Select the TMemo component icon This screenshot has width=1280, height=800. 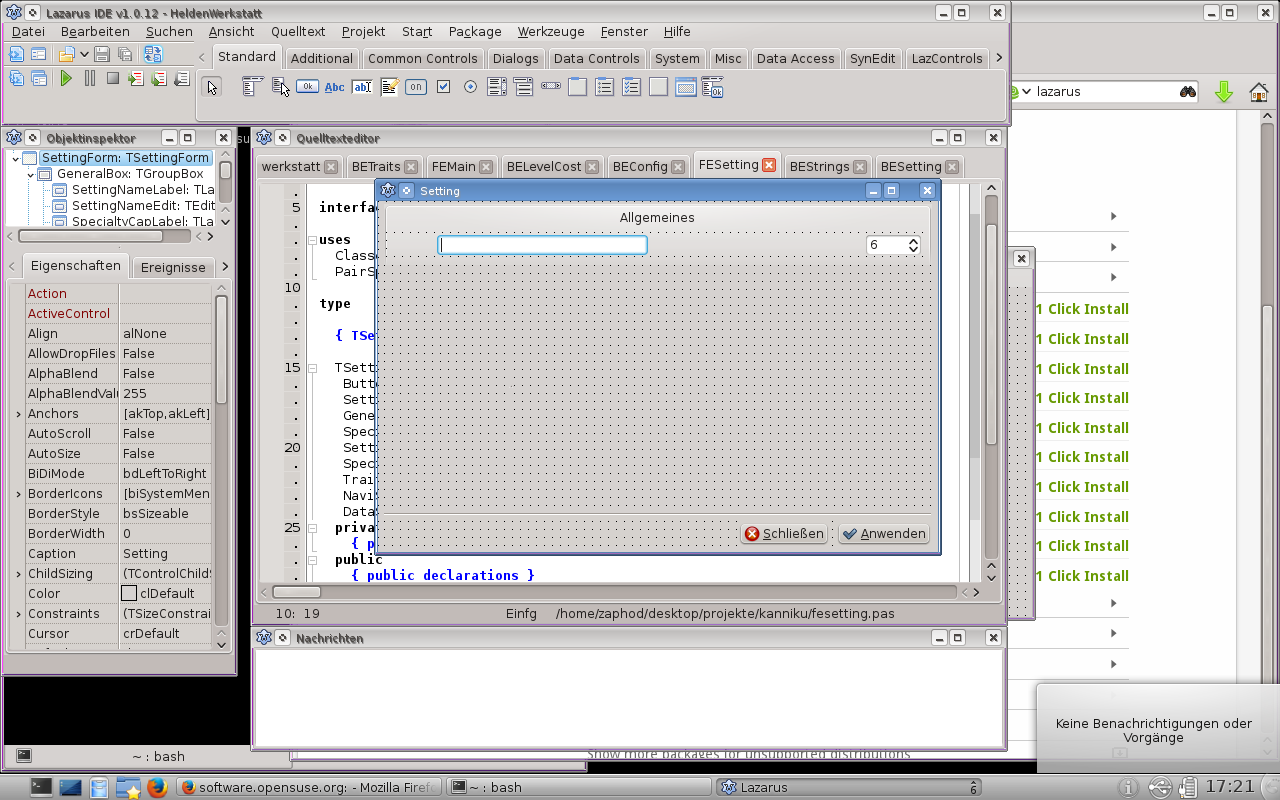389,87
